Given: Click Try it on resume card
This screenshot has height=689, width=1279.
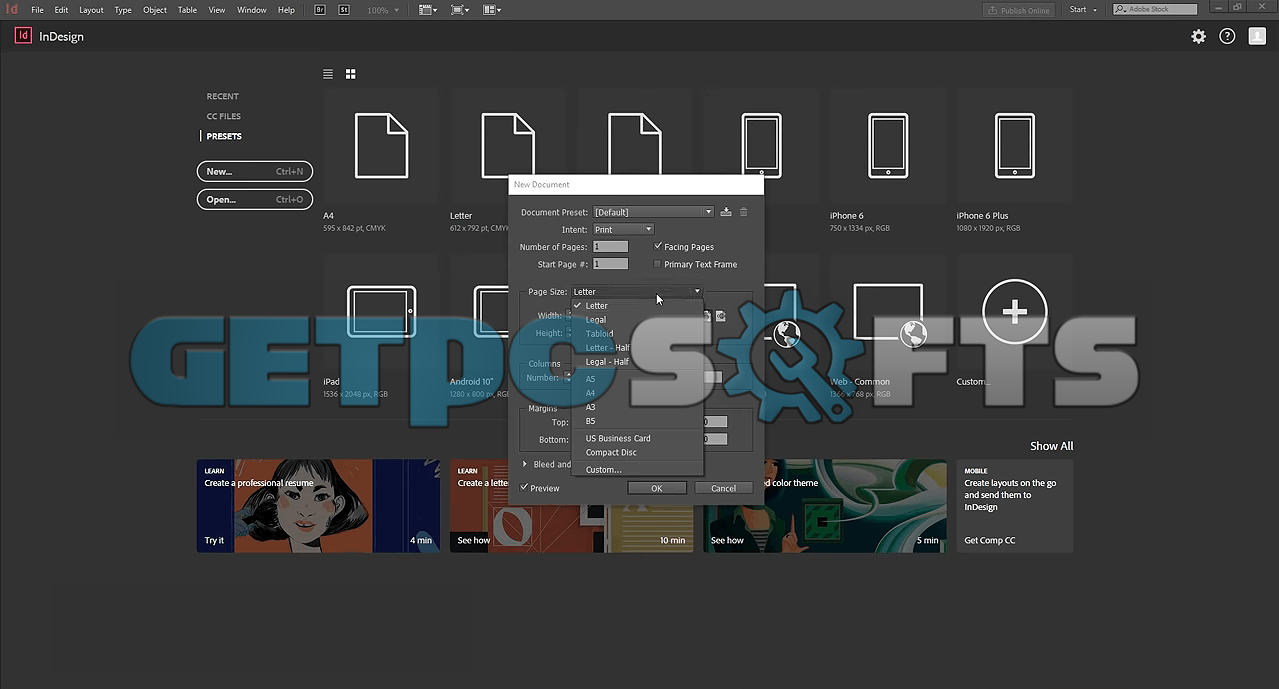Looking at the screenshot, I should [x=214, y=540].
